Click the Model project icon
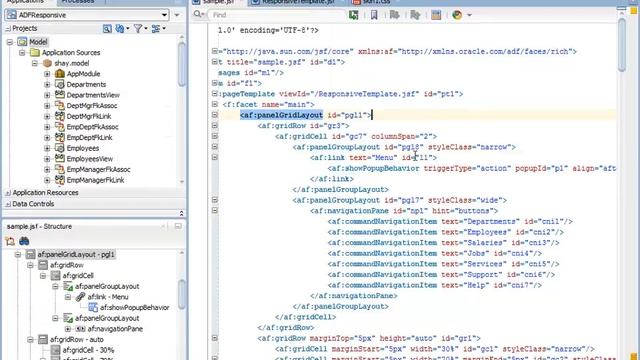 point(22,42)
